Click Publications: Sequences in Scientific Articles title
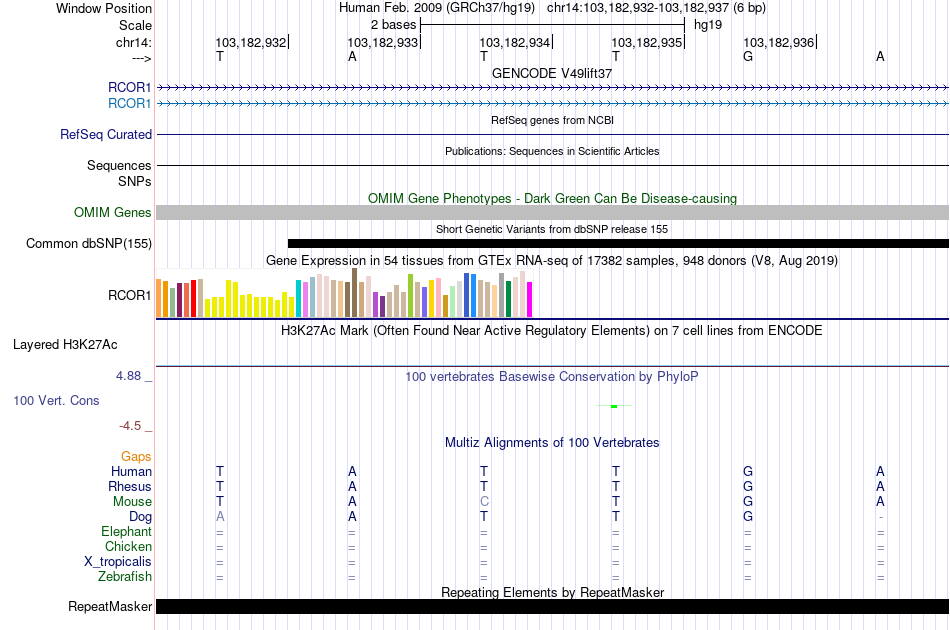Image resolution: width=950 pixels, height=630 pixels. (552, 151)
